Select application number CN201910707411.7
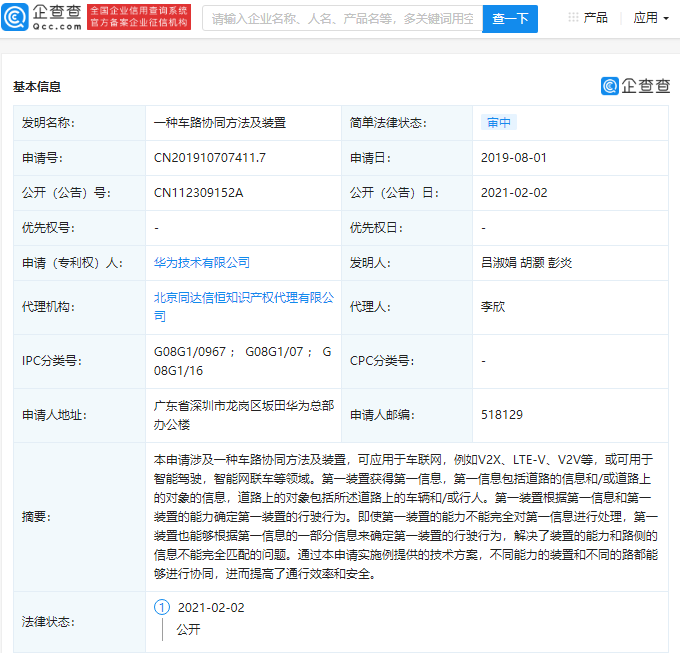 (x=210, y=157)
